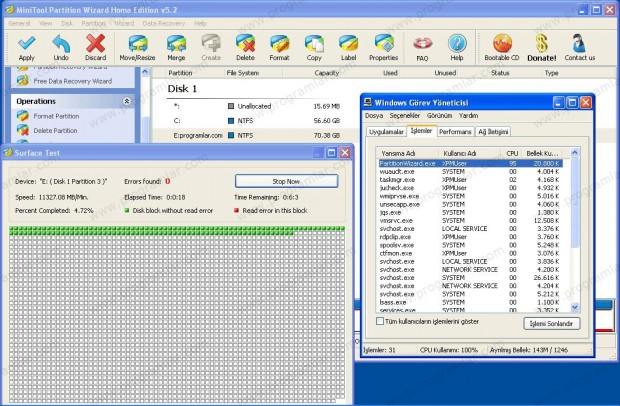
Task: Select PartitionWizard.exe process row
Action: coord(470,163)
